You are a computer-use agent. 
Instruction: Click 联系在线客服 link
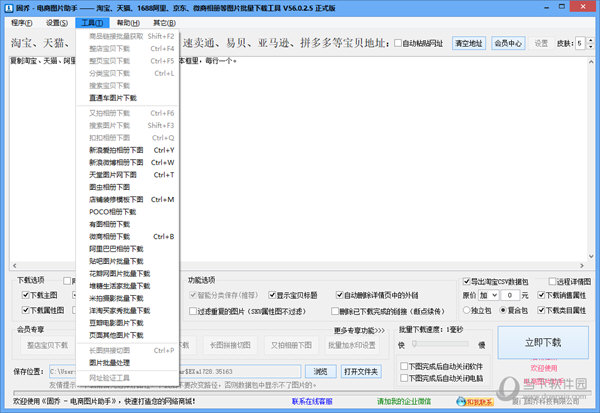pyautogui.click(x=312, y=401)
